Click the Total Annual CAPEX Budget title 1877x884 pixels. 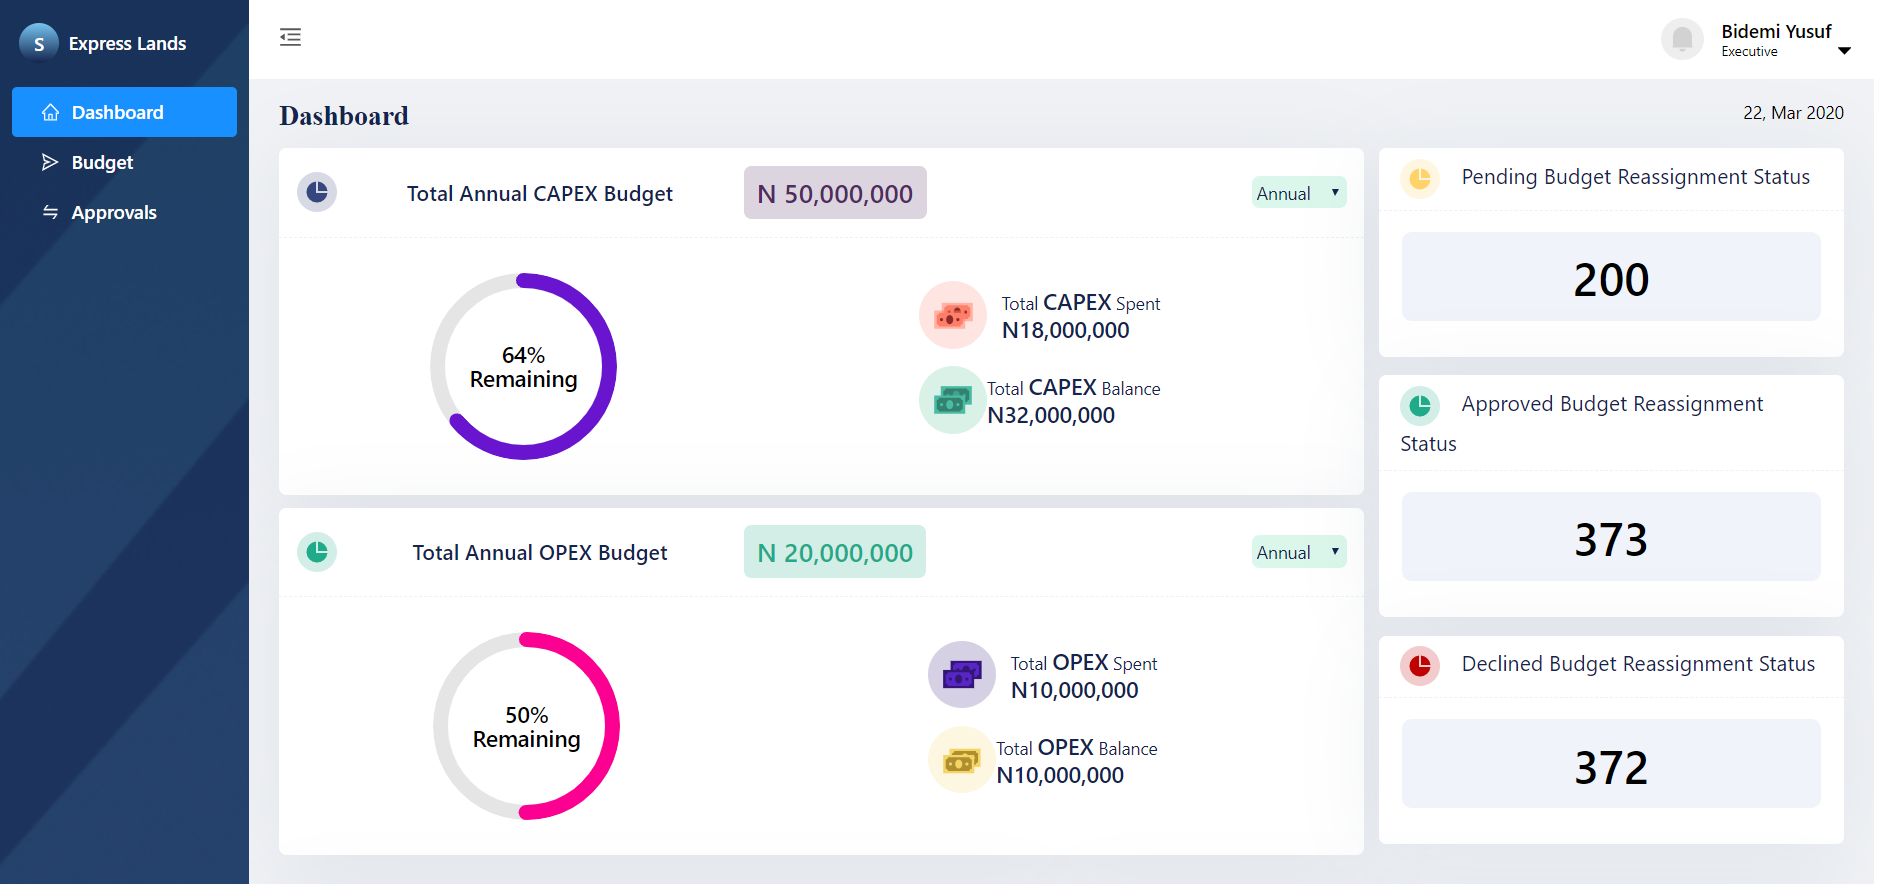coord(540,194)
